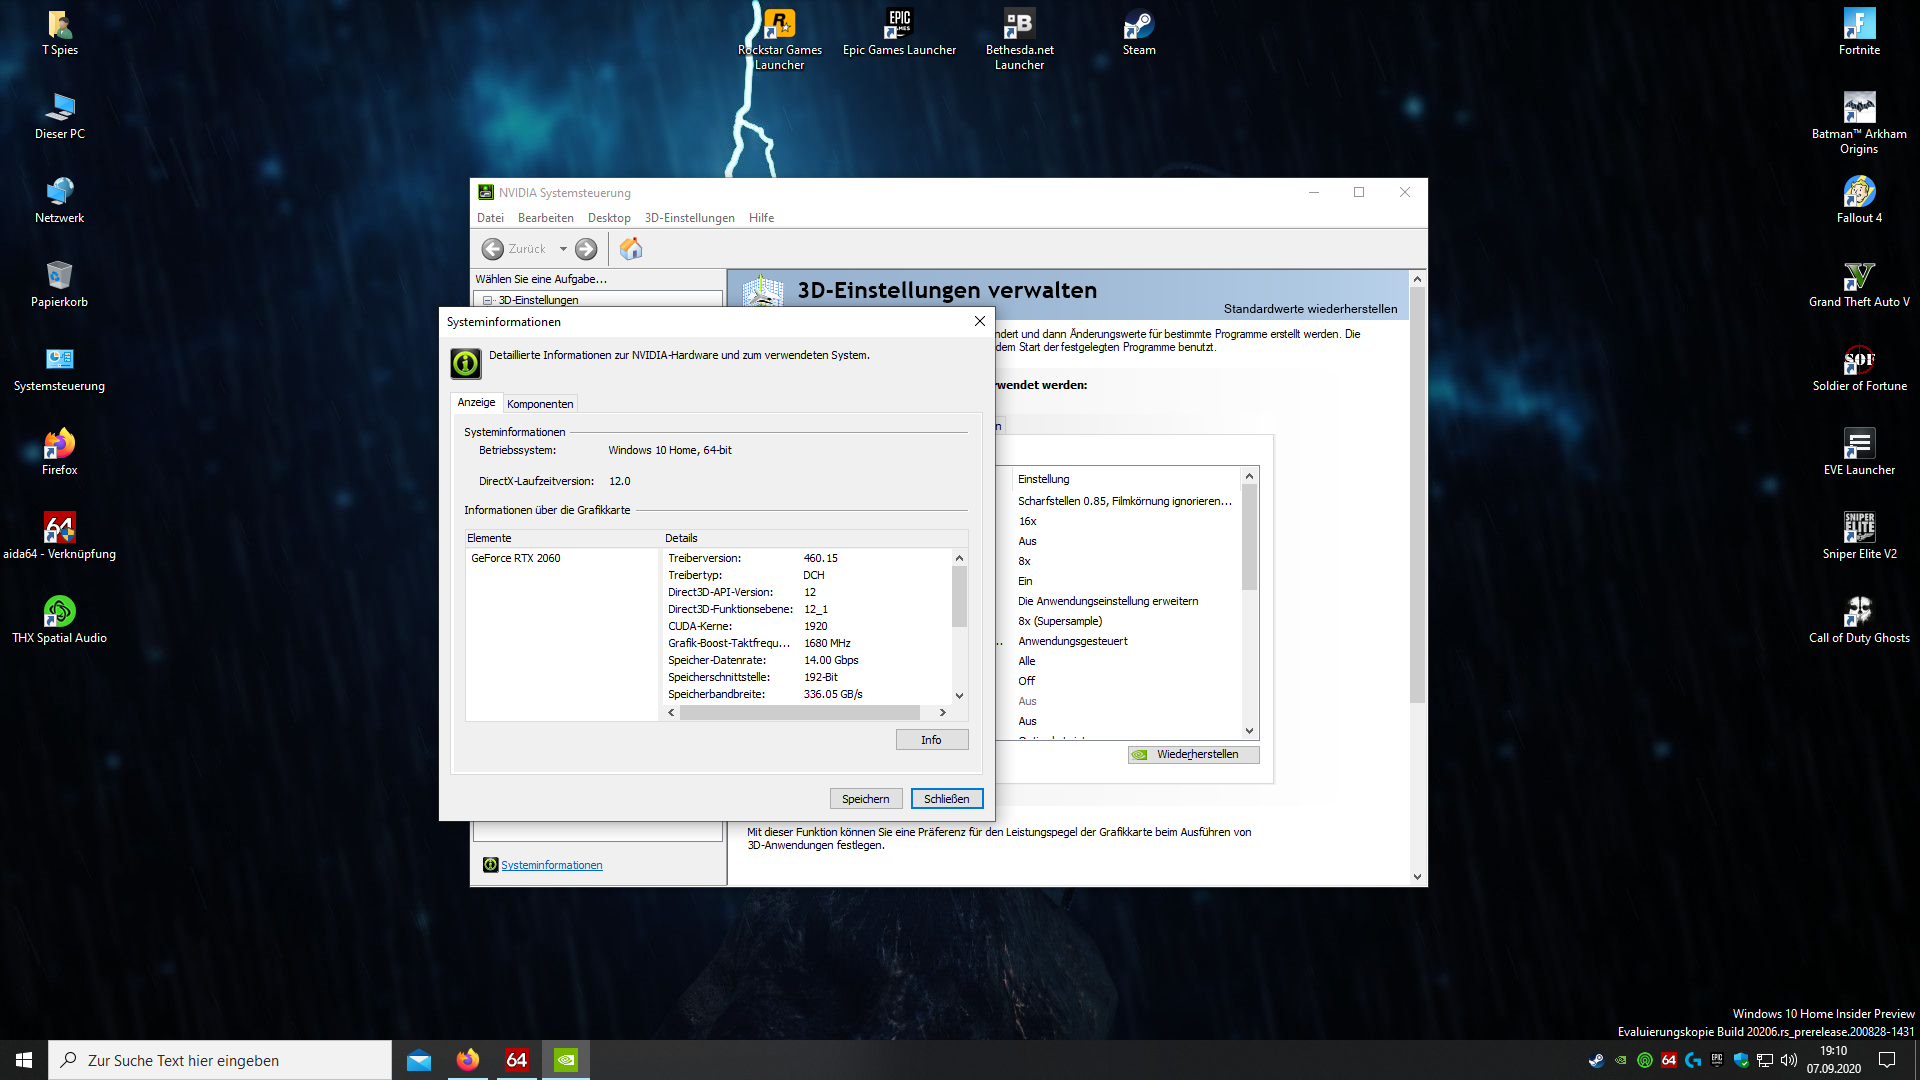1920x1080 pixels.
Task: Switch to the Komponenten tab
Action: point(540,404)
